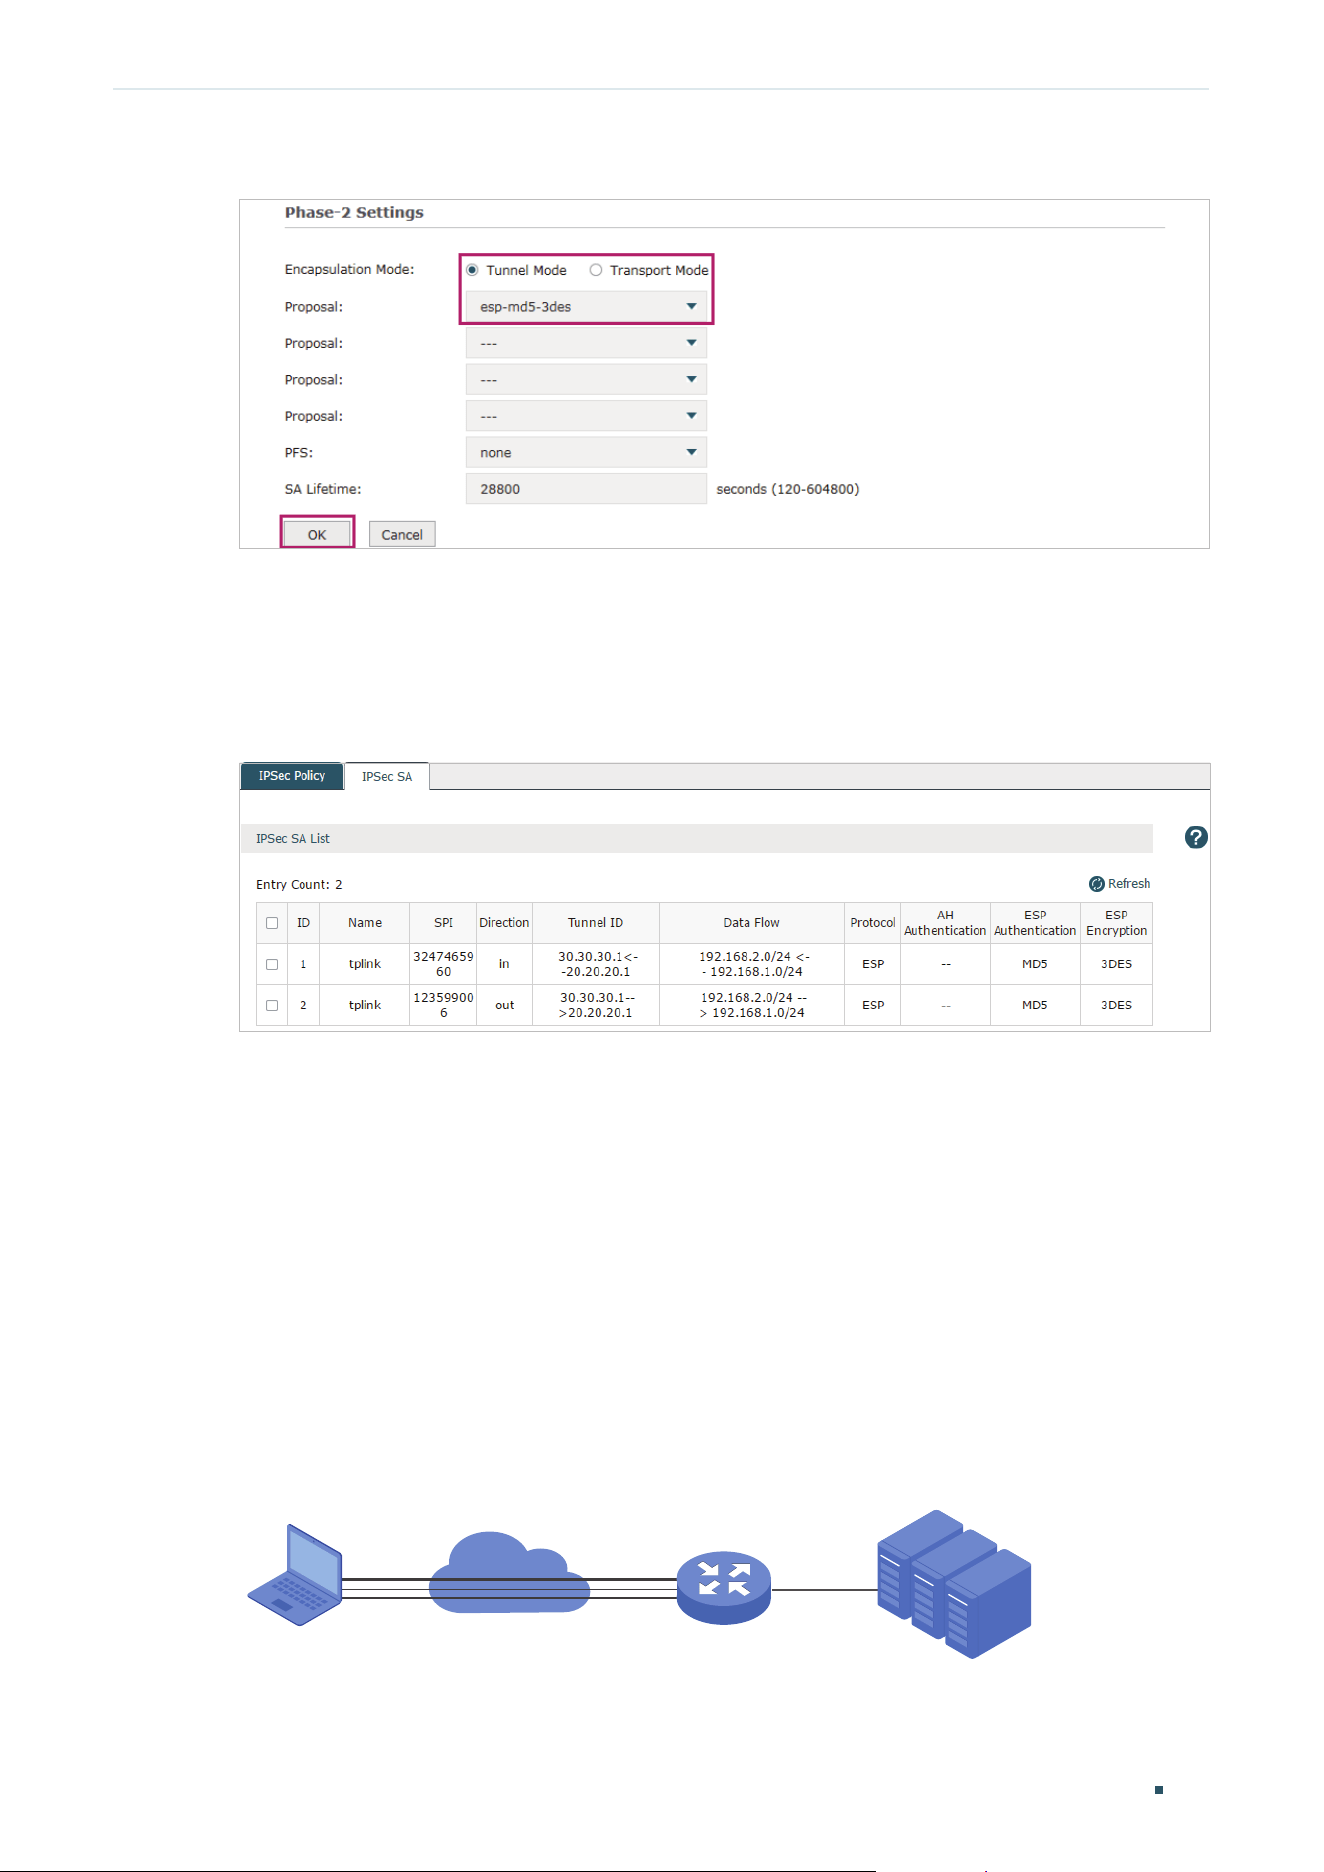The width and height of the screenshot is (1324, 1872).
Task: Select Transport Mode radio button
Action: (x=596, y=270)
